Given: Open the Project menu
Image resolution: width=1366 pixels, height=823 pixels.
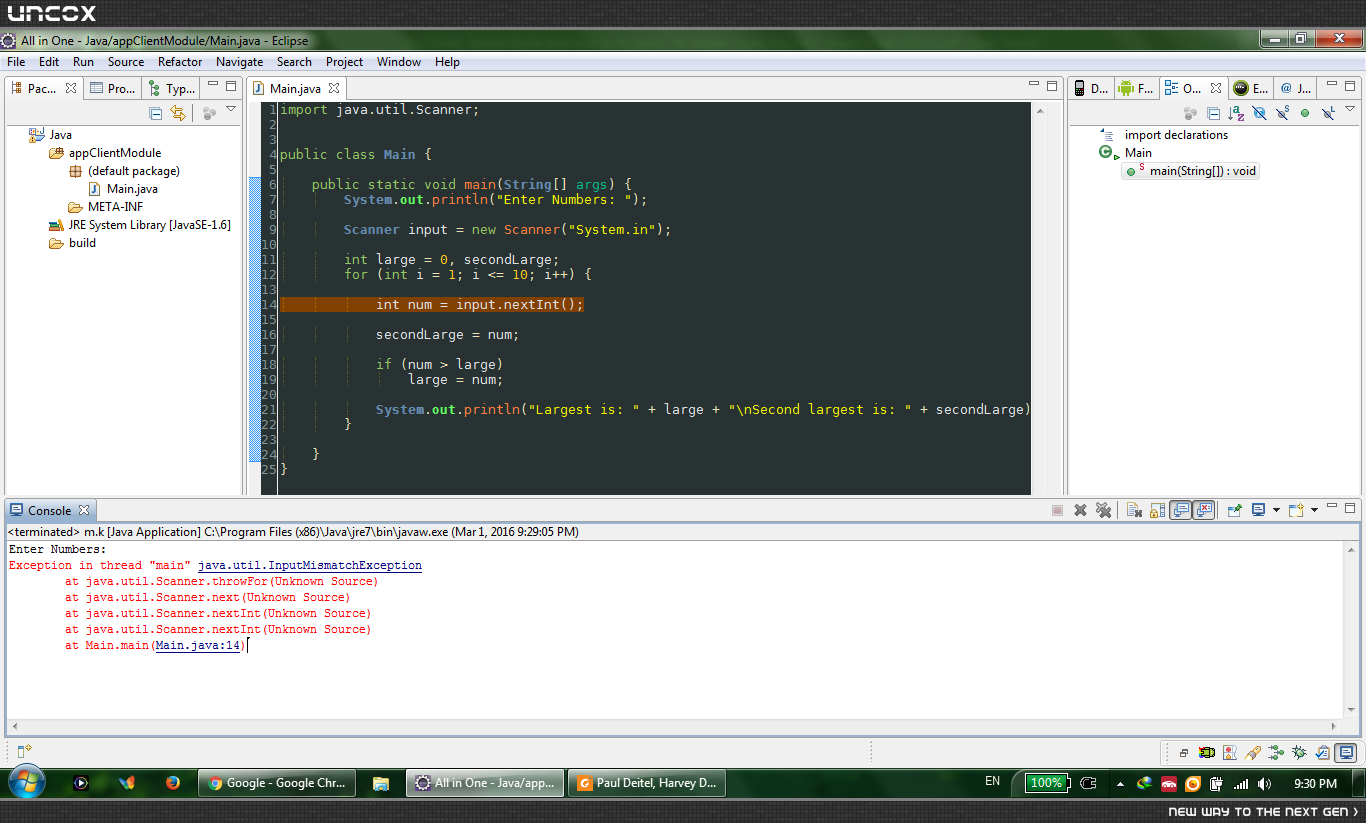Looking at the screenshot, I should click(345, 62).
